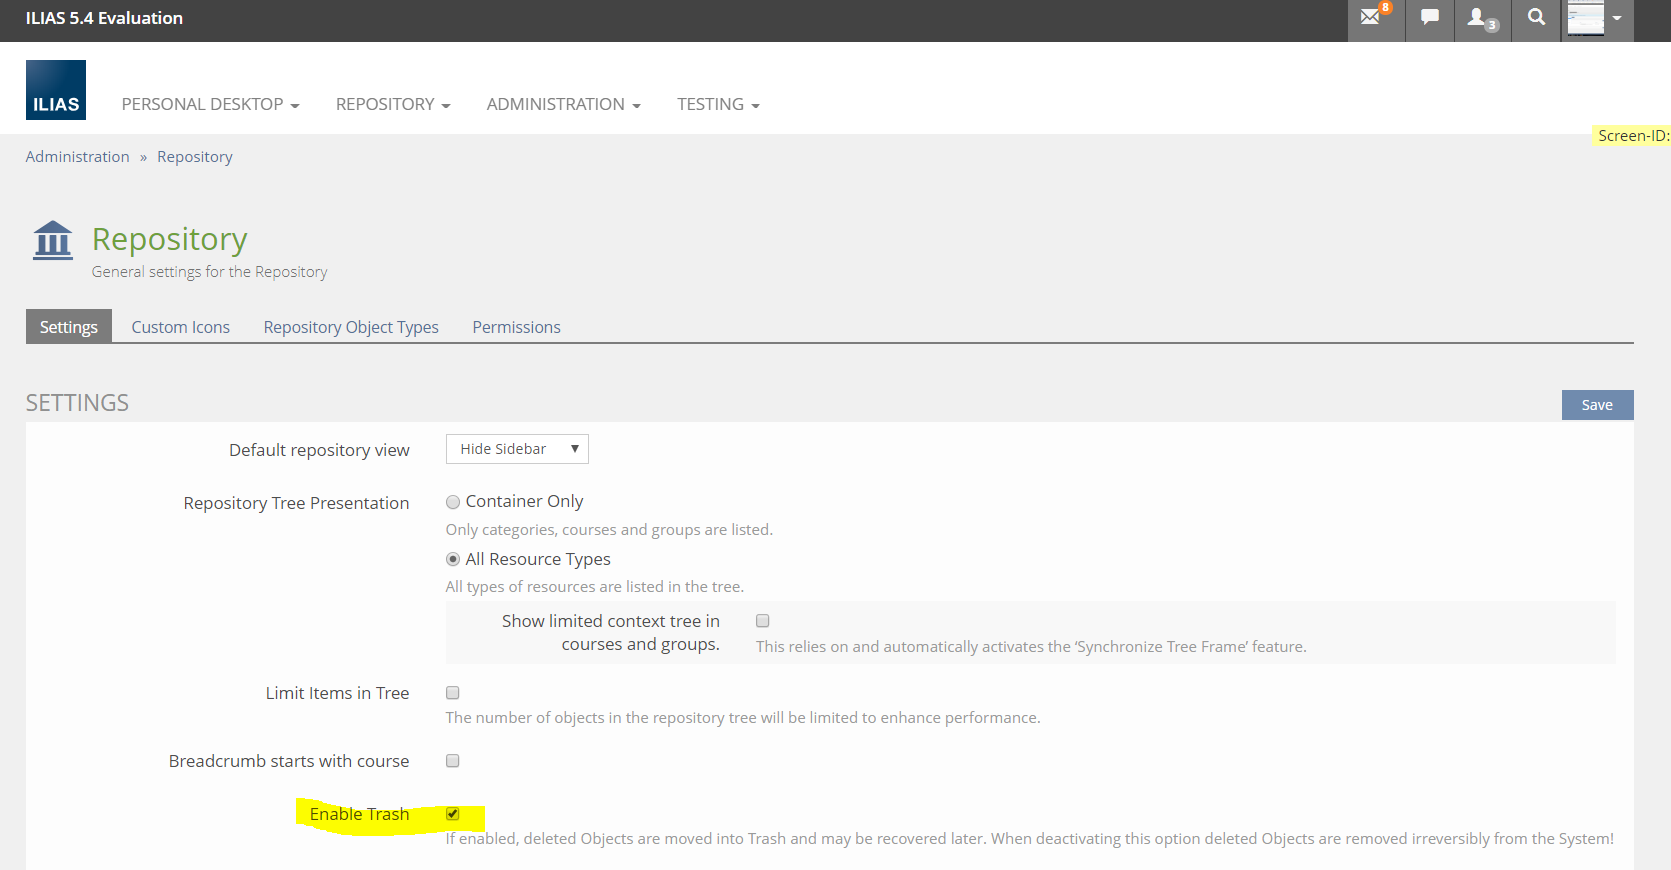Open the contacts icon with badge
Screen dimensions: 1671x870
tap(1480, 18)
